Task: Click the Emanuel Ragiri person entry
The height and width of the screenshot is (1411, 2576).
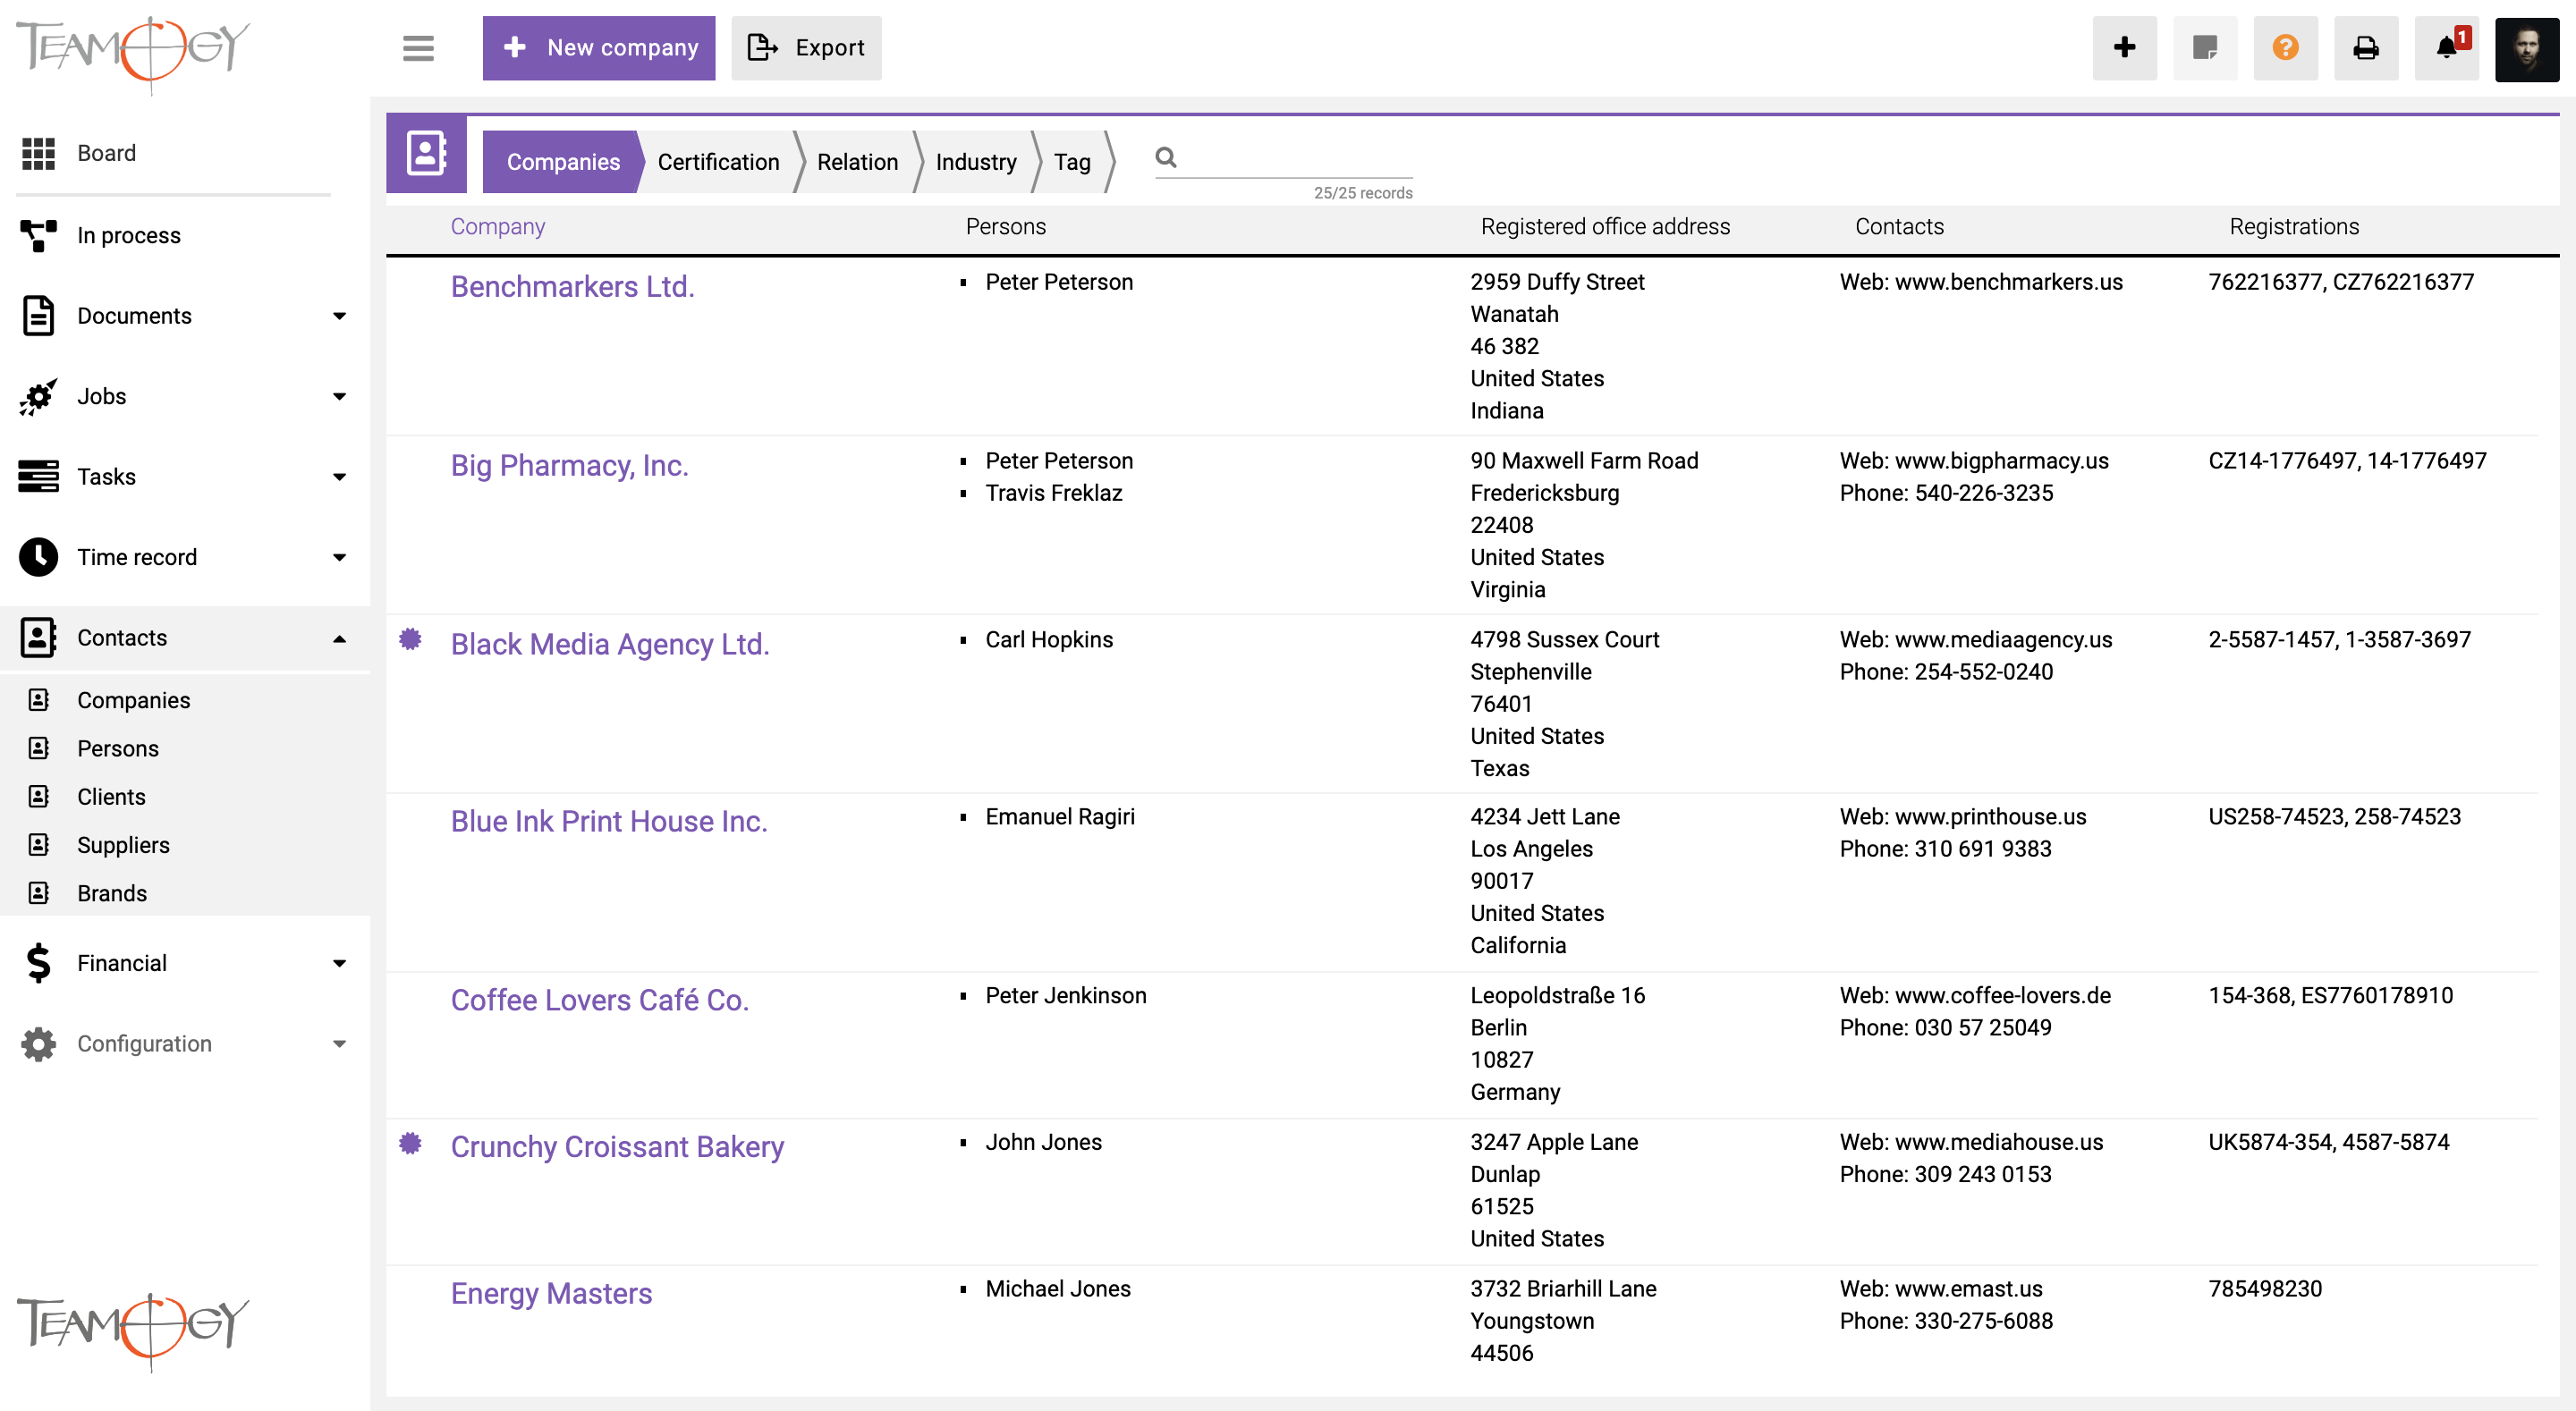Action: [x=1060, y=817]
